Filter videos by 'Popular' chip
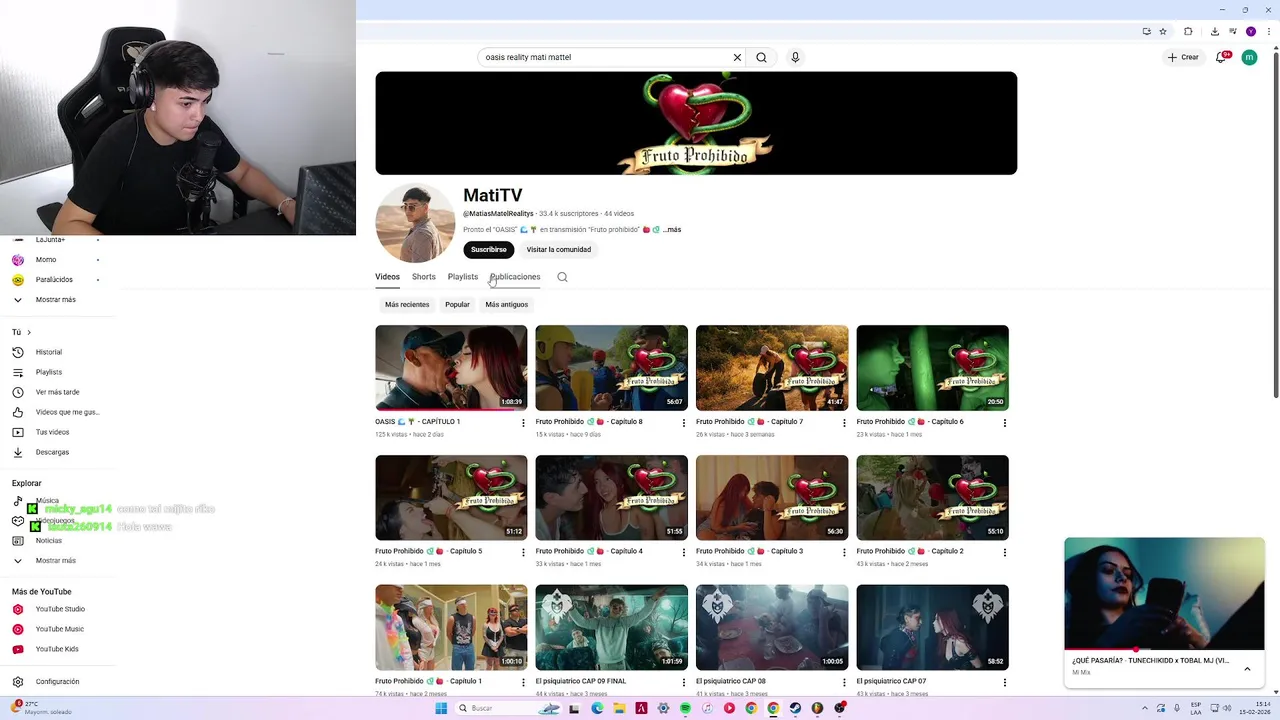The height and width of the screenshot is (720, 1280). tap(457, 304)
